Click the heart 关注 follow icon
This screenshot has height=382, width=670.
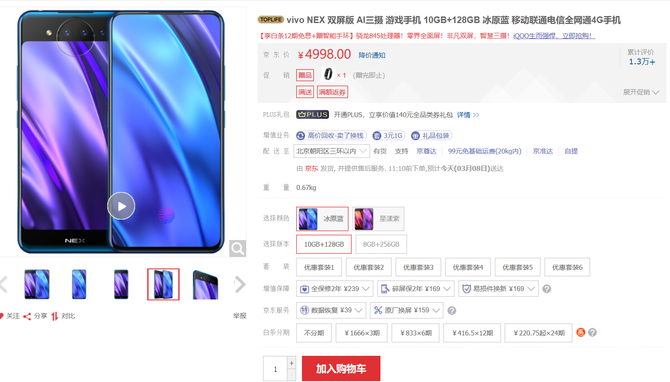pos(1,316)
